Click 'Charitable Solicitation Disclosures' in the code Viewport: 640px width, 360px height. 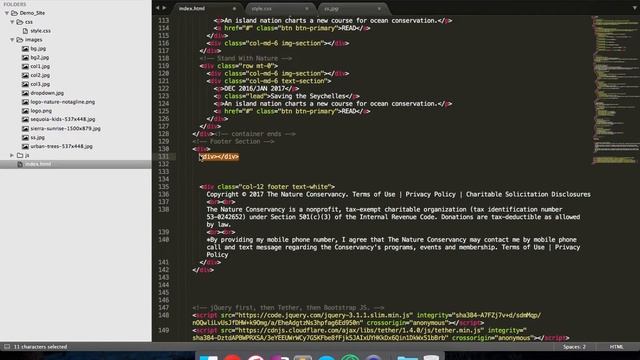tap(528, 195)
